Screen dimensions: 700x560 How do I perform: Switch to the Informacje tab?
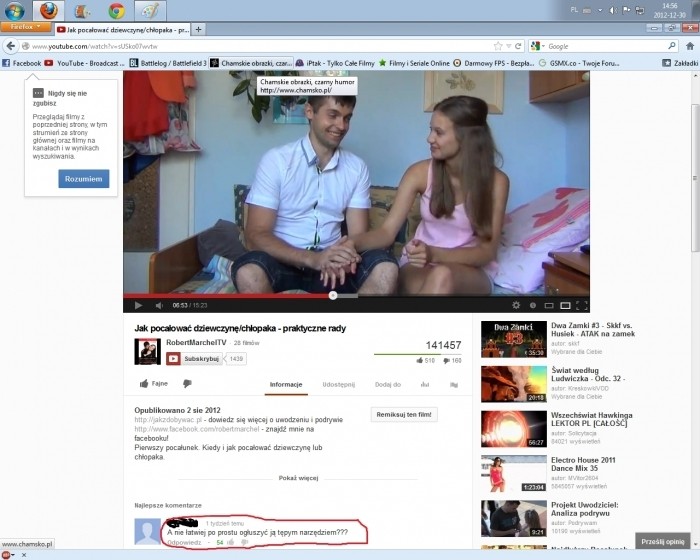tap(286, 384)
